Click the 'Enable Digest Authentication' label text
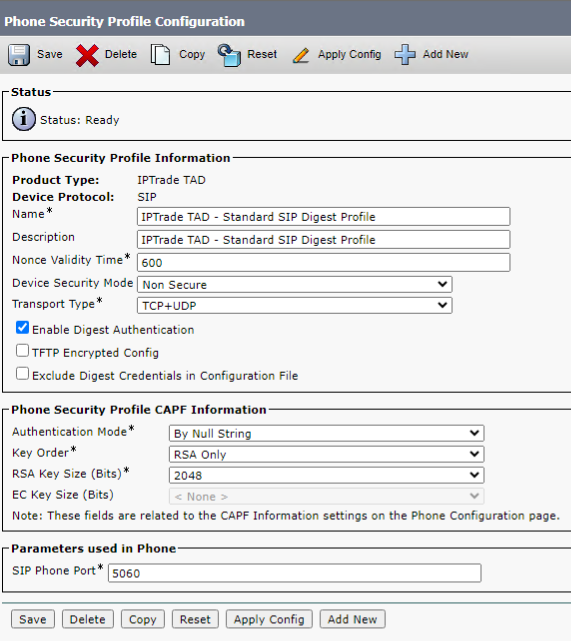The image size is (571, 641). point(113,330)
